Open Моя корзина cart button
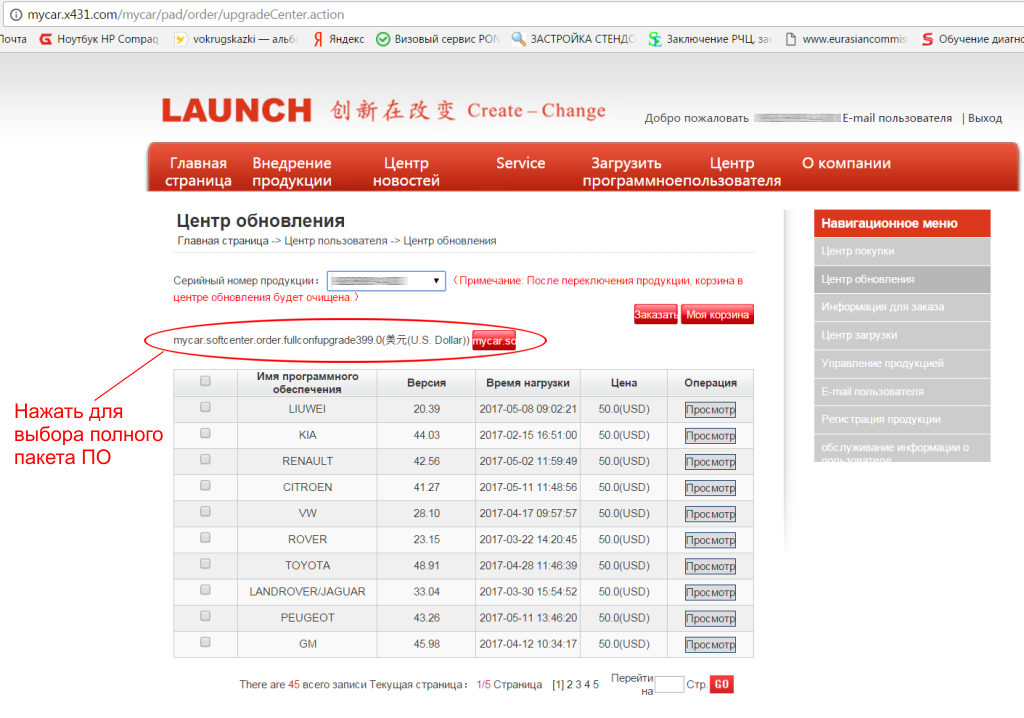The width and height of the screenshot is (1024, 718). tap(718, 314)
